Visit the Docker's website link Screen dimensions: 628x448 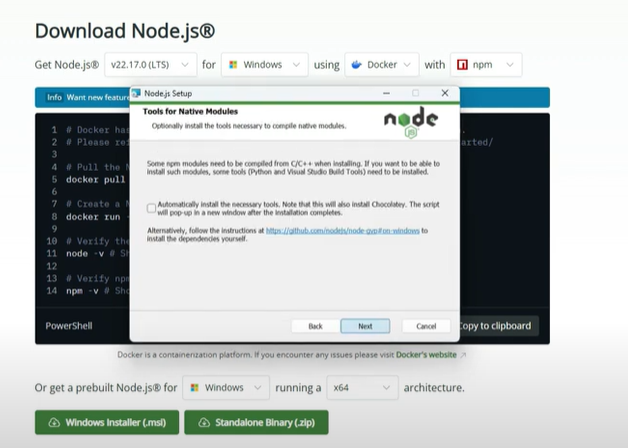pos(426,355)
